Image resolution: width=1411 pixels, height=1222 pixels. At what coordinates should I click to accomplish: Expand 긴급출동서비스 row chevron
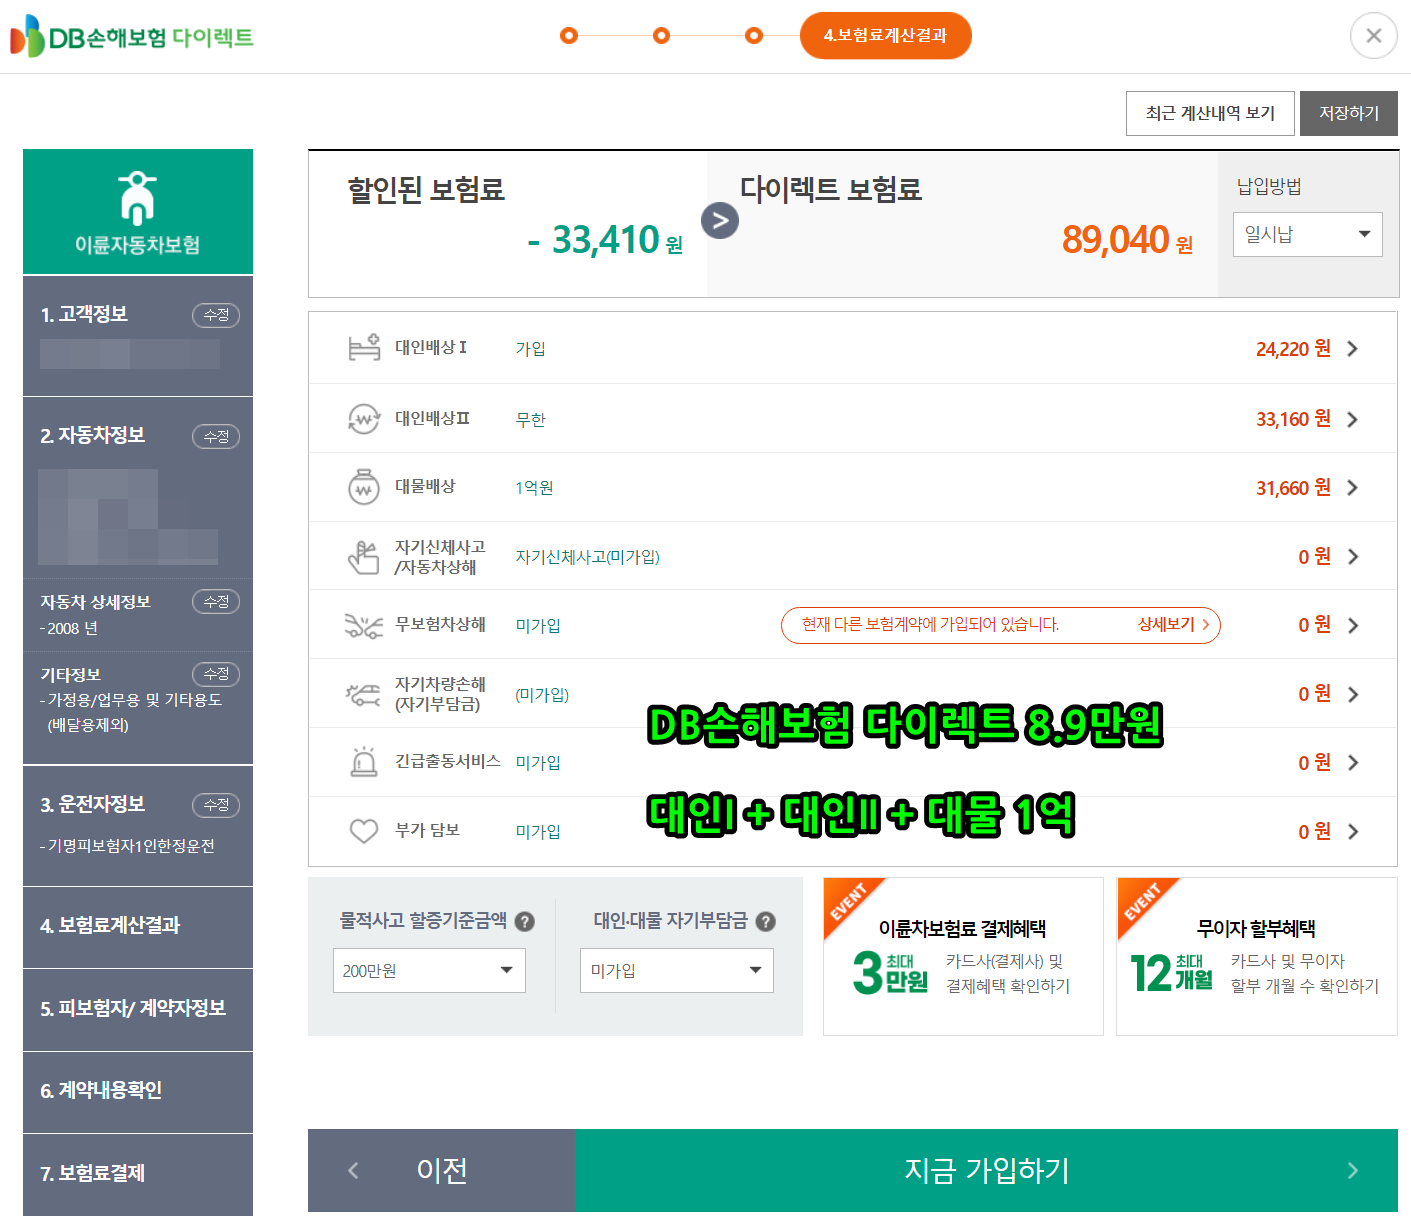pos(1353,763)
